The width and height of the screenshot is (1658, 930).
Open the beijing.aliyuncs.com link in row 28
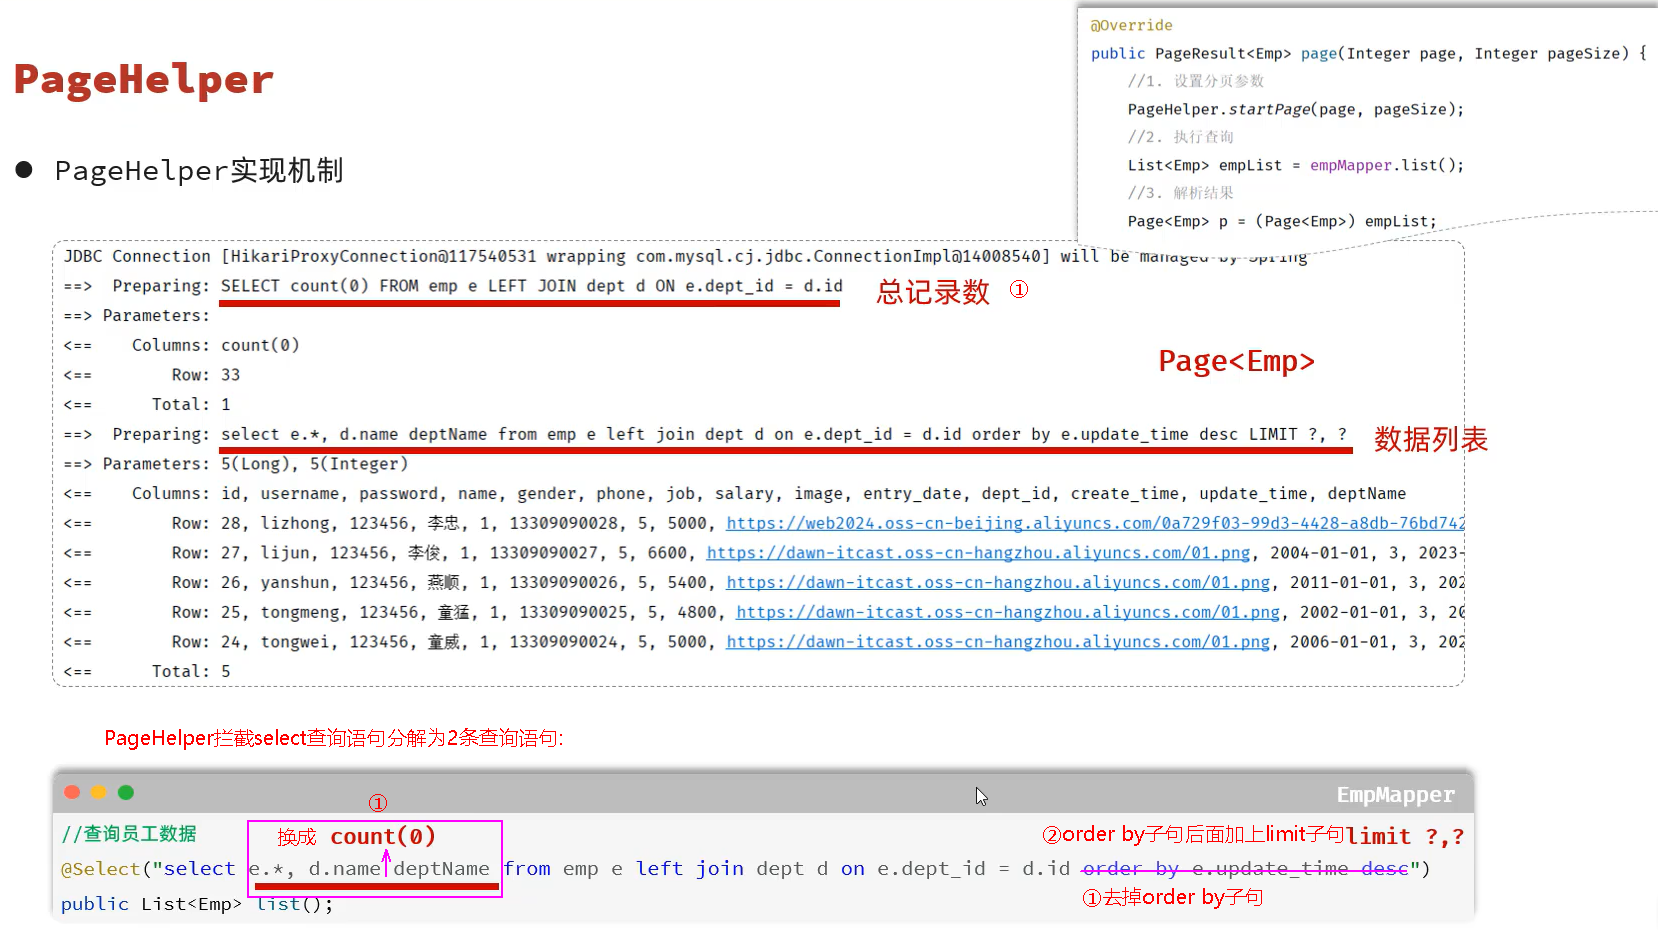[1095, 523]
